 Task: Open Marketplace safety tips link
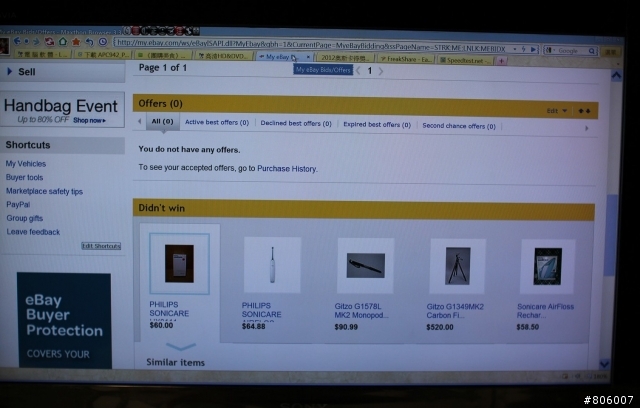tap(44, 191)
